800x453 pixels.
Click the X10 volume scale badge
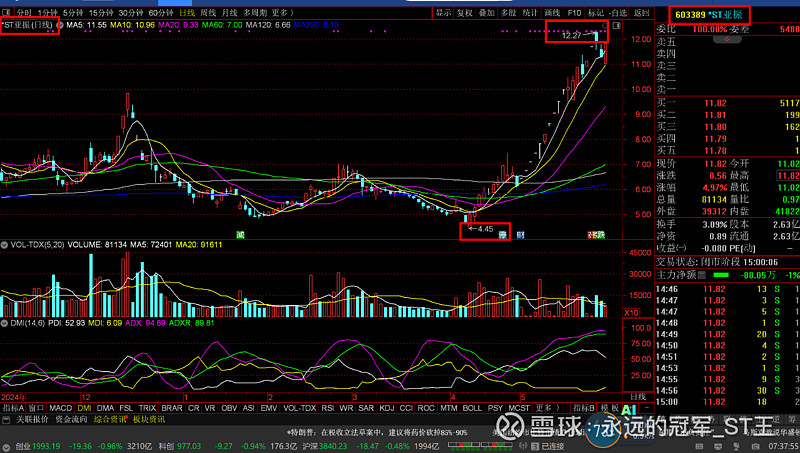click(x=631, y=312)
